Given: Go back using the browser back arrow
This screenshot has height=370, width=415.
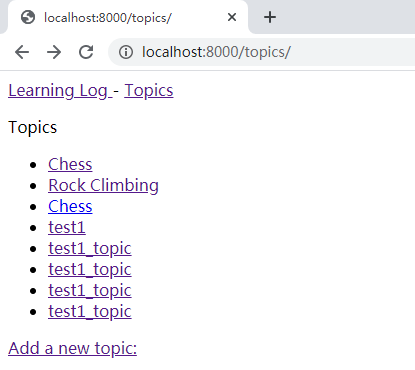Looking at the screenshot, I should click(22, 52).
